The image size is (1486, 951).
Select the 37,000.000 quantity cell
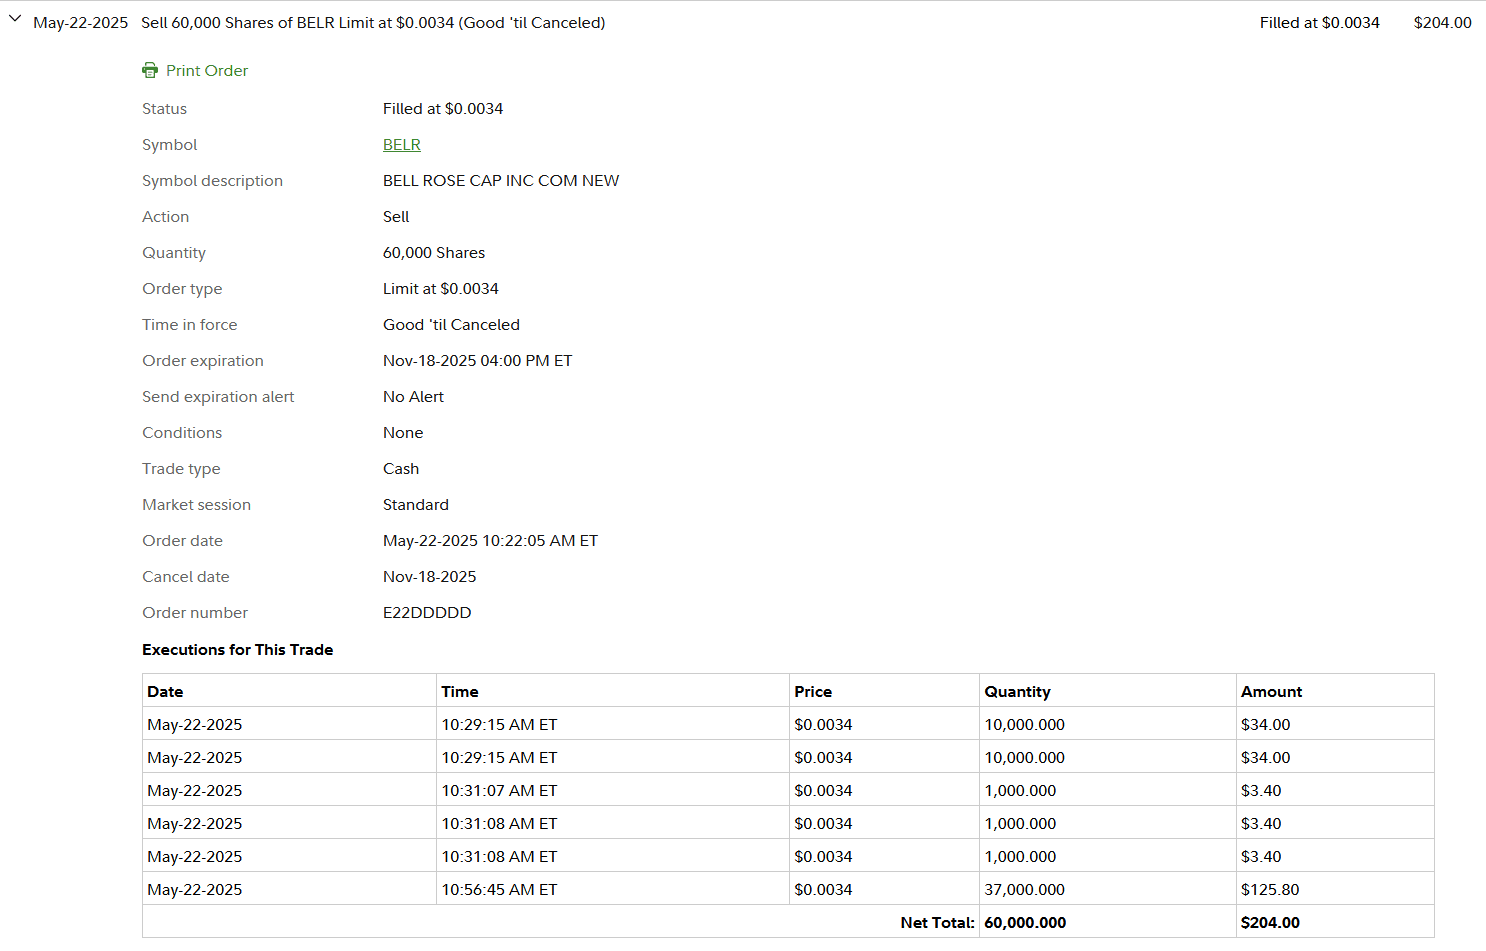pos(1024,890)
